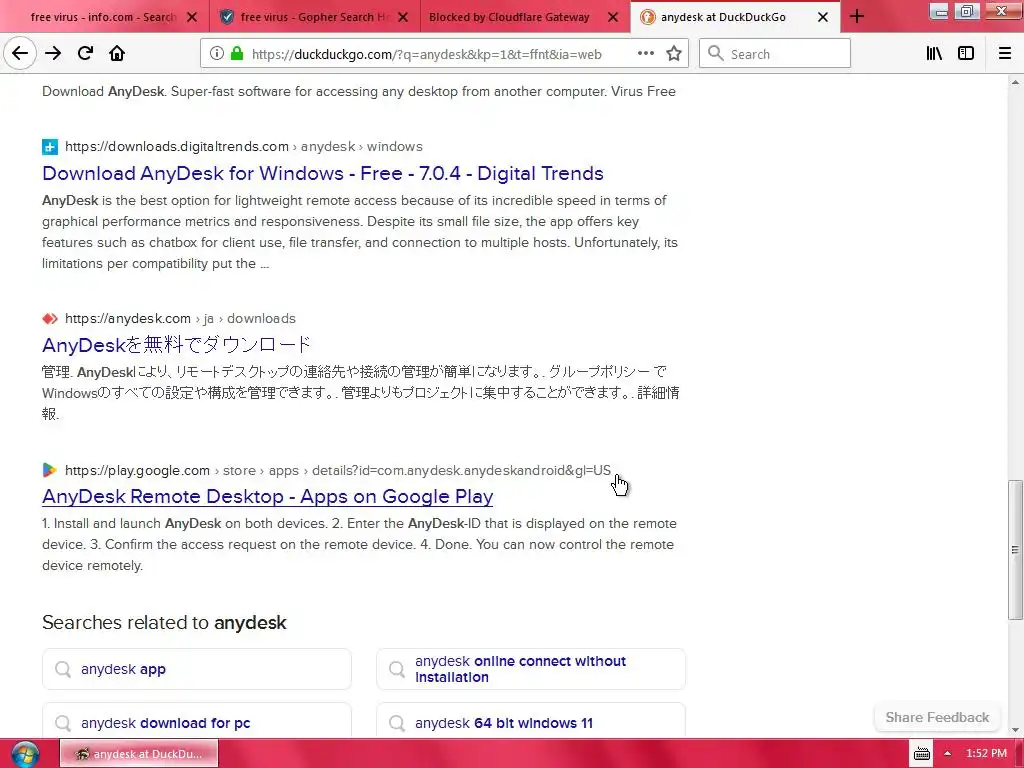Click the Firefox Search box
This screenshot has width=1024, height=768.
coord(775,54)
